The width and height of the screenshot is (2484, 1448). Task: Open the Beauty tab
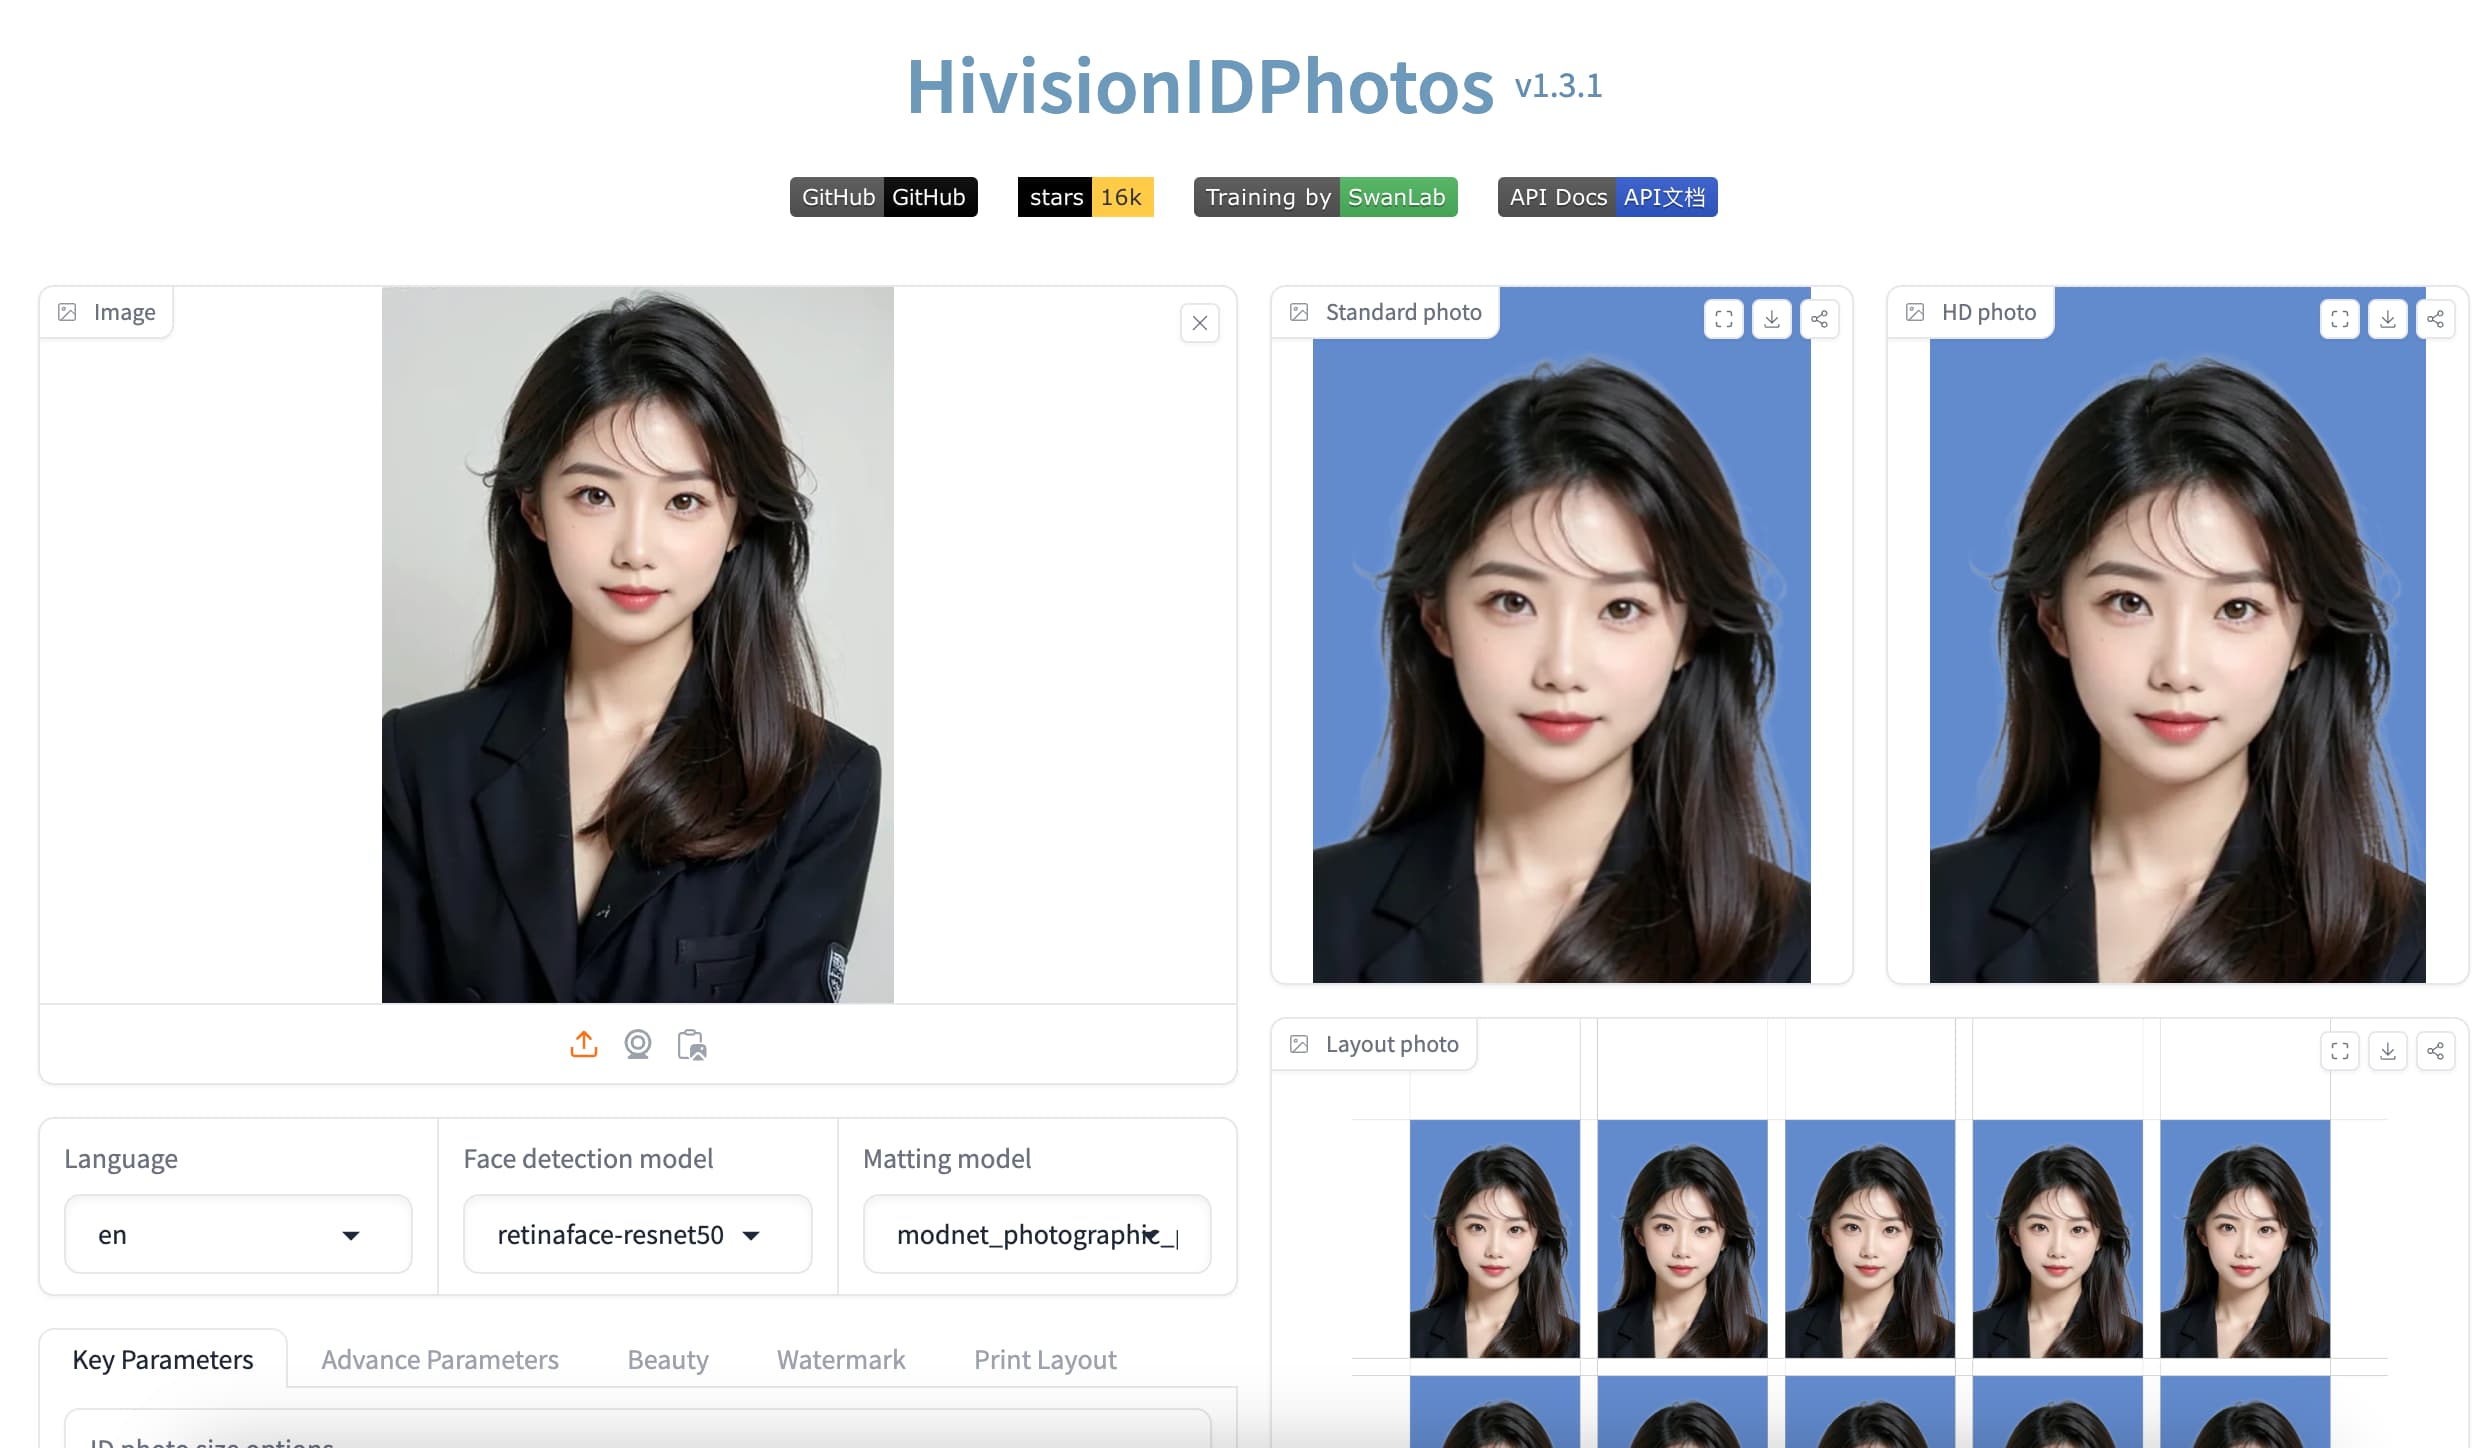(668, 1359)
